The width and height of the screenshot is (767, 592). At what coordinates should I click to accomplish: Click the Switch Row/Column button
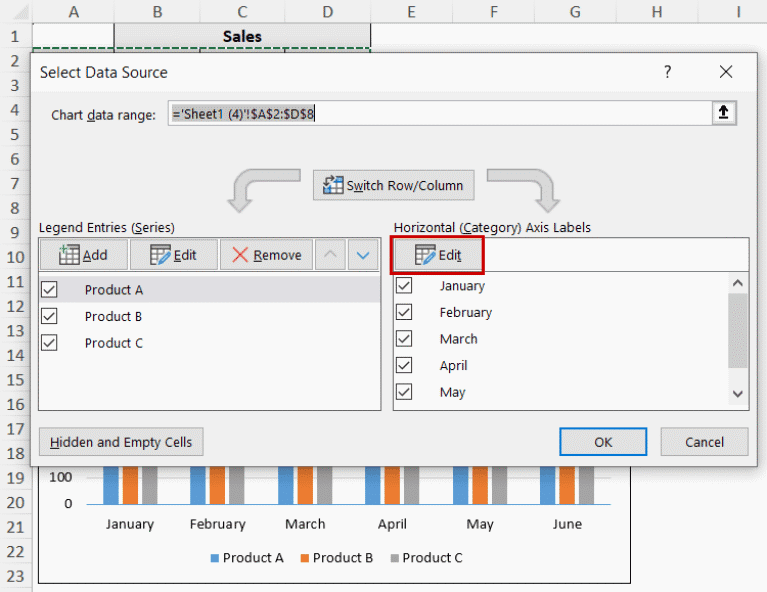[394, 185]
